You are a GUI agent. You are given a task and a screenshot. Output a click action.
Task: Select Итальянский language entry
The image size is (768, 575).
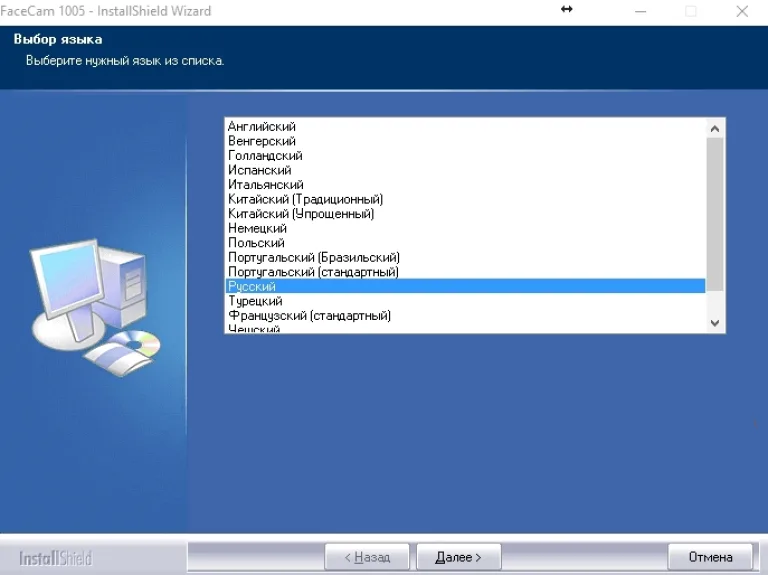click(465, 185)
